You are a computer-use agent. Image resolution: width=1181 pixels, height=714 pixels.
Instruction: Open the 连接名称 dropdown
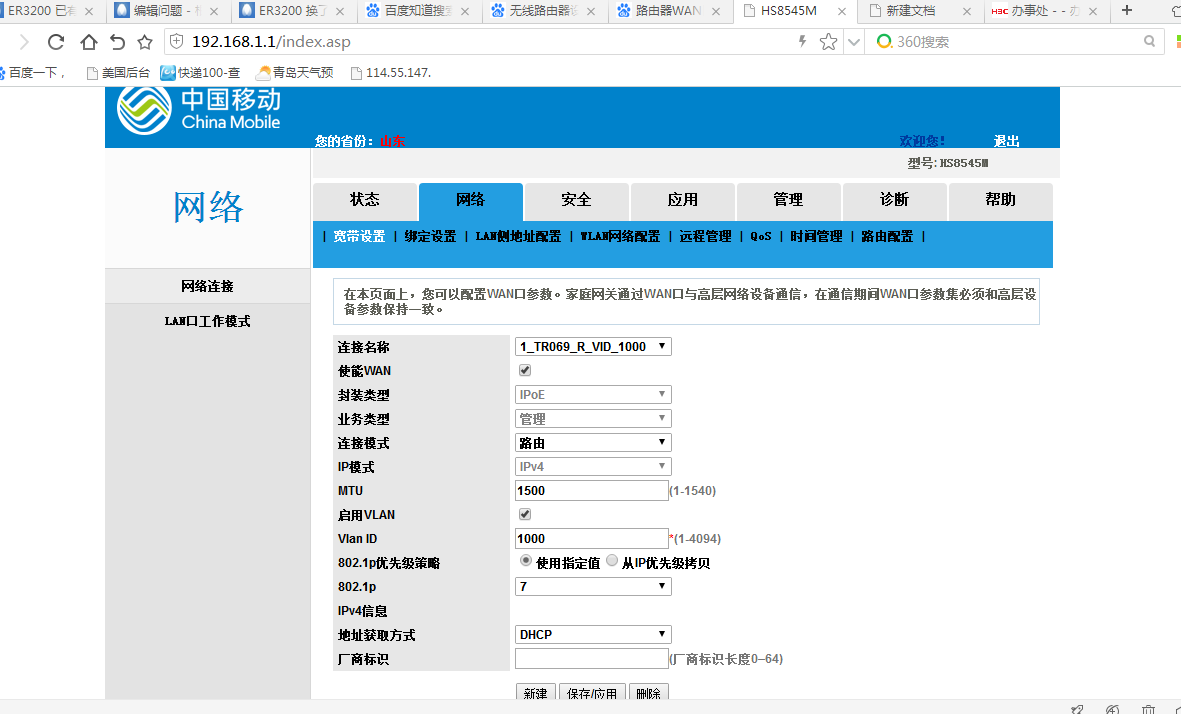(593, 347)
